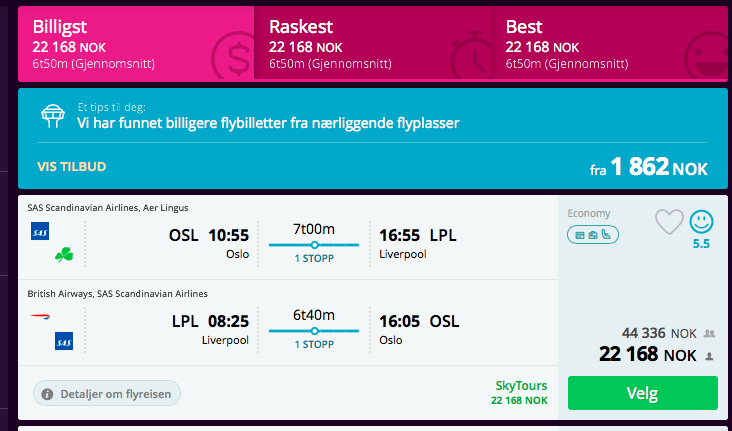The image size is (732, 431).
Task: Show return 1 STOPP stopover info
Action: point(314,345)
